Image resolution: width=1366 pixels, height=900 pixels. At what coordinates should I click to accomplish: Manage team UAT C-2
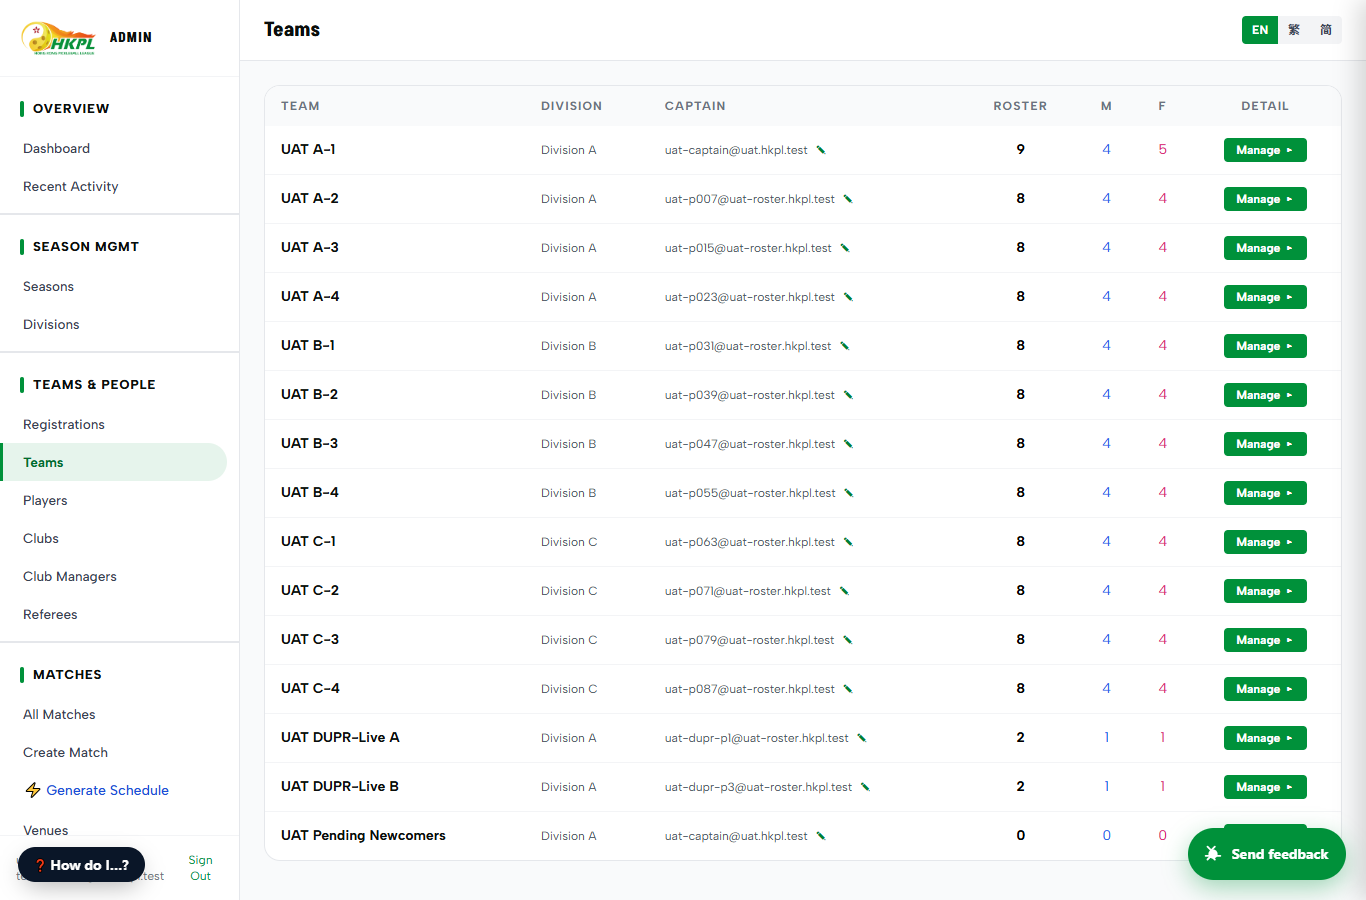tap(1265, 591)
